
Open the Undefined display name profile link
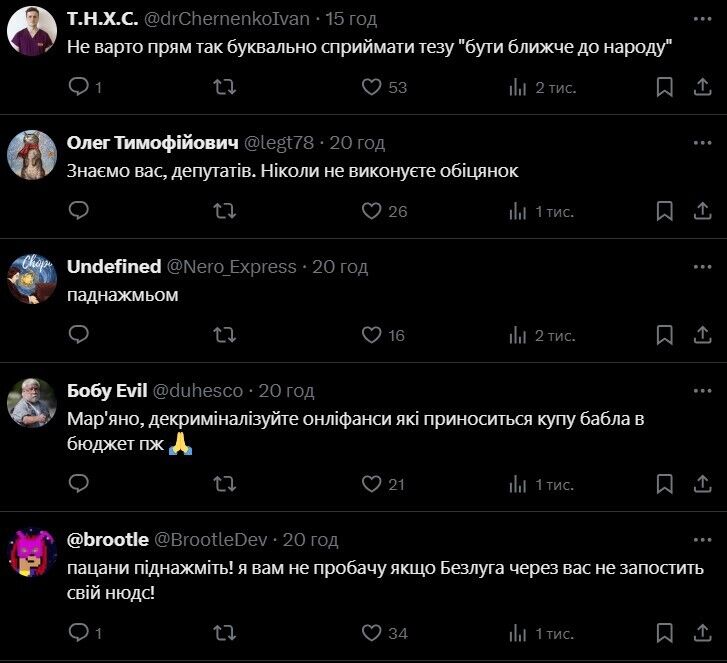pyautogui.click(x=114, y=267)
